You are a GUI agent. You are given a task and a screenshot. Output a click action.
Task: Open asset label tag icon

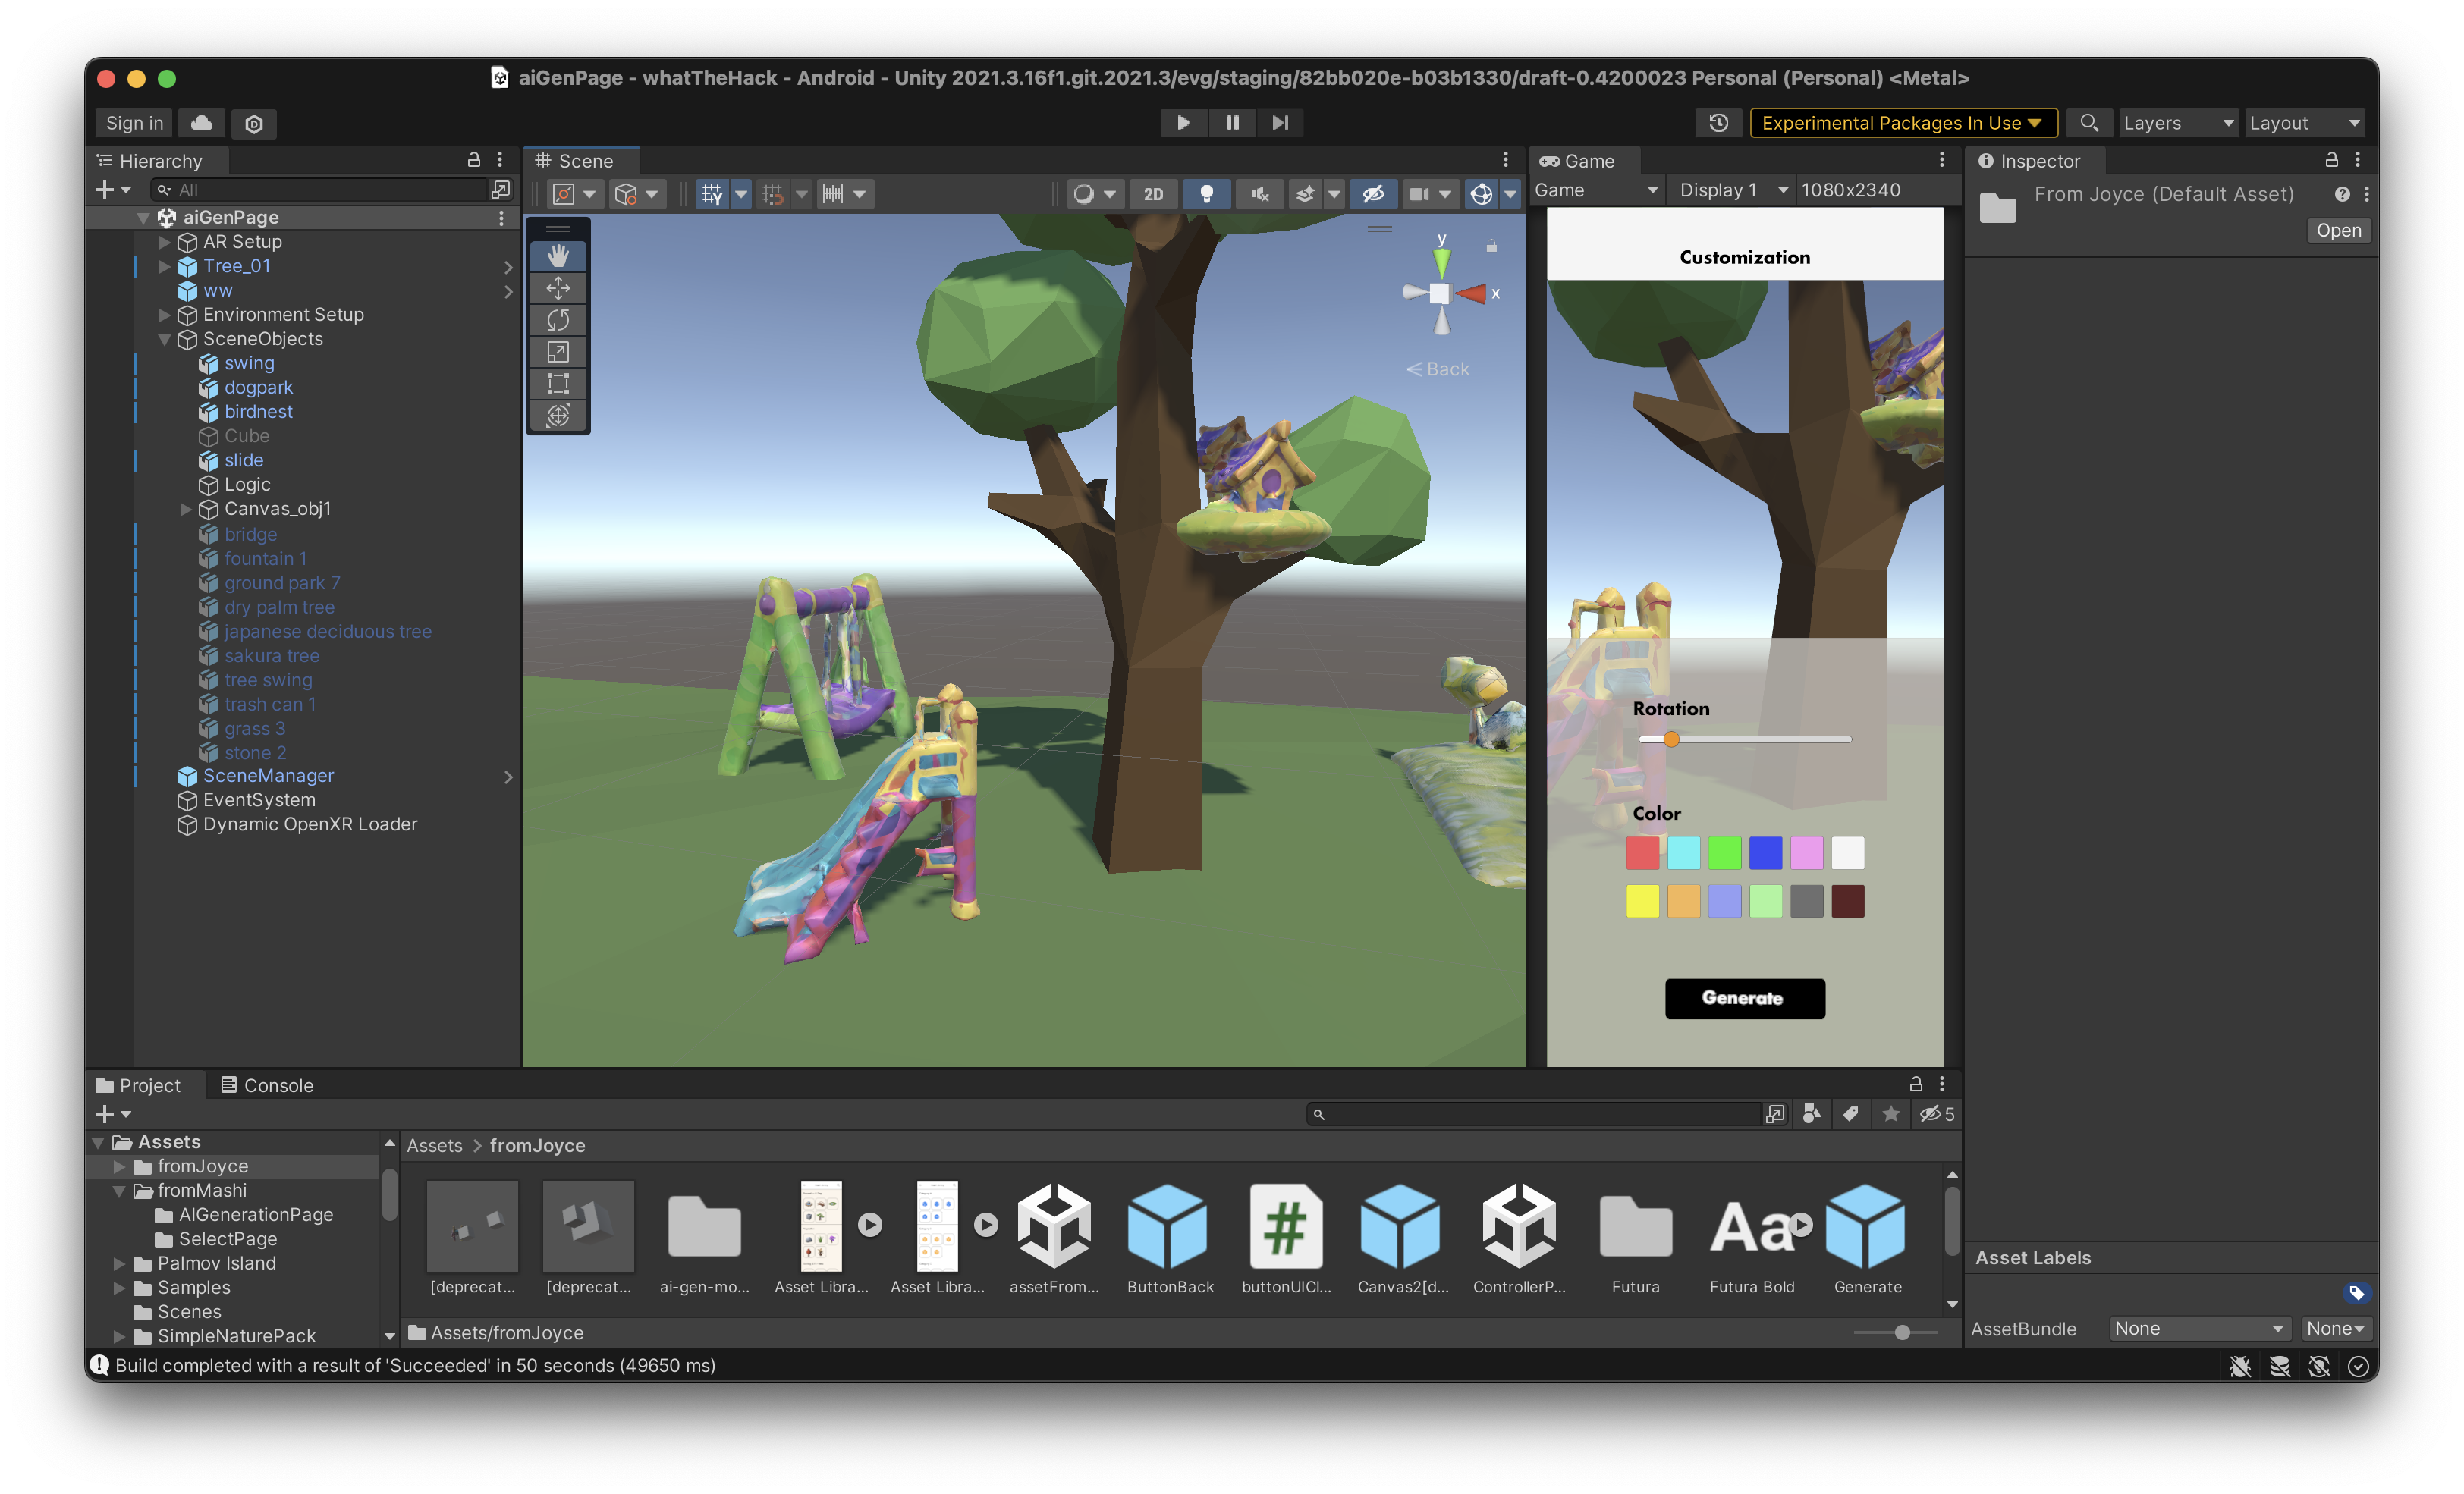pyautogui.click(x=2356, y=1293)
